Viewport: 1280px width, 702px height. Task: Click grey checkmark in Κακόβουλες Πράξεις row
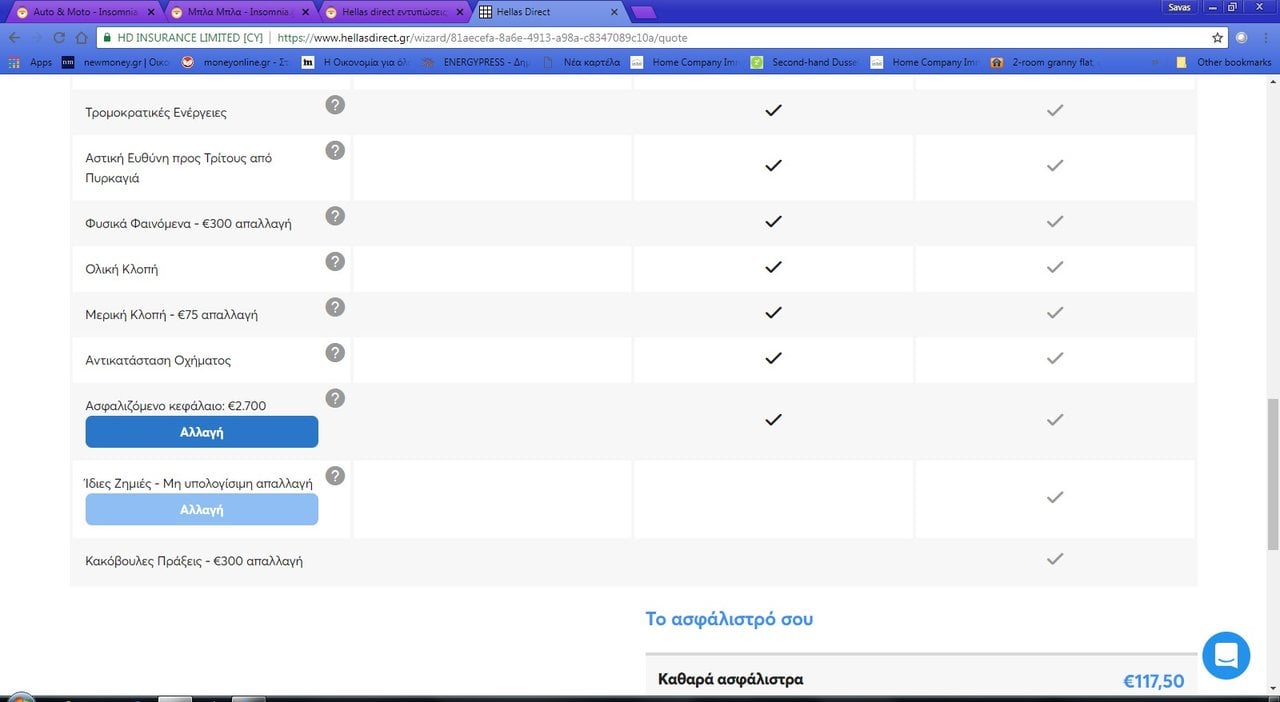coord(1054,559)
